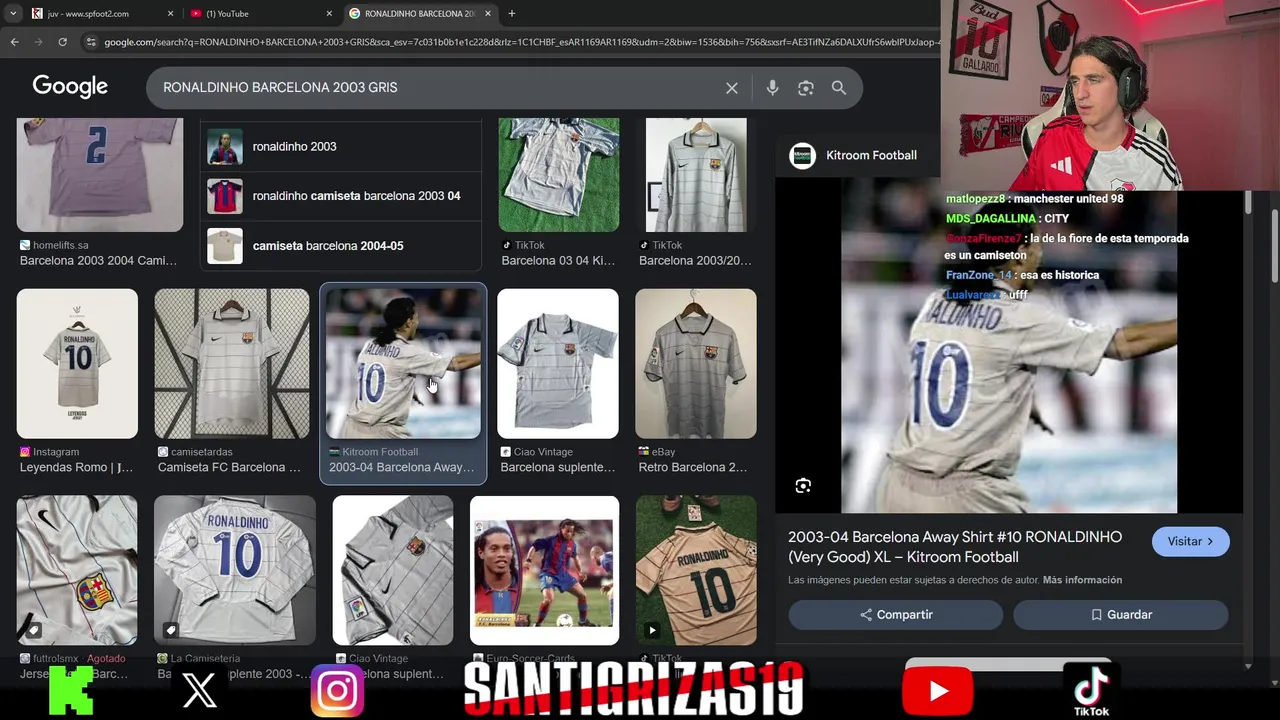Reload the page

(62, 42)
